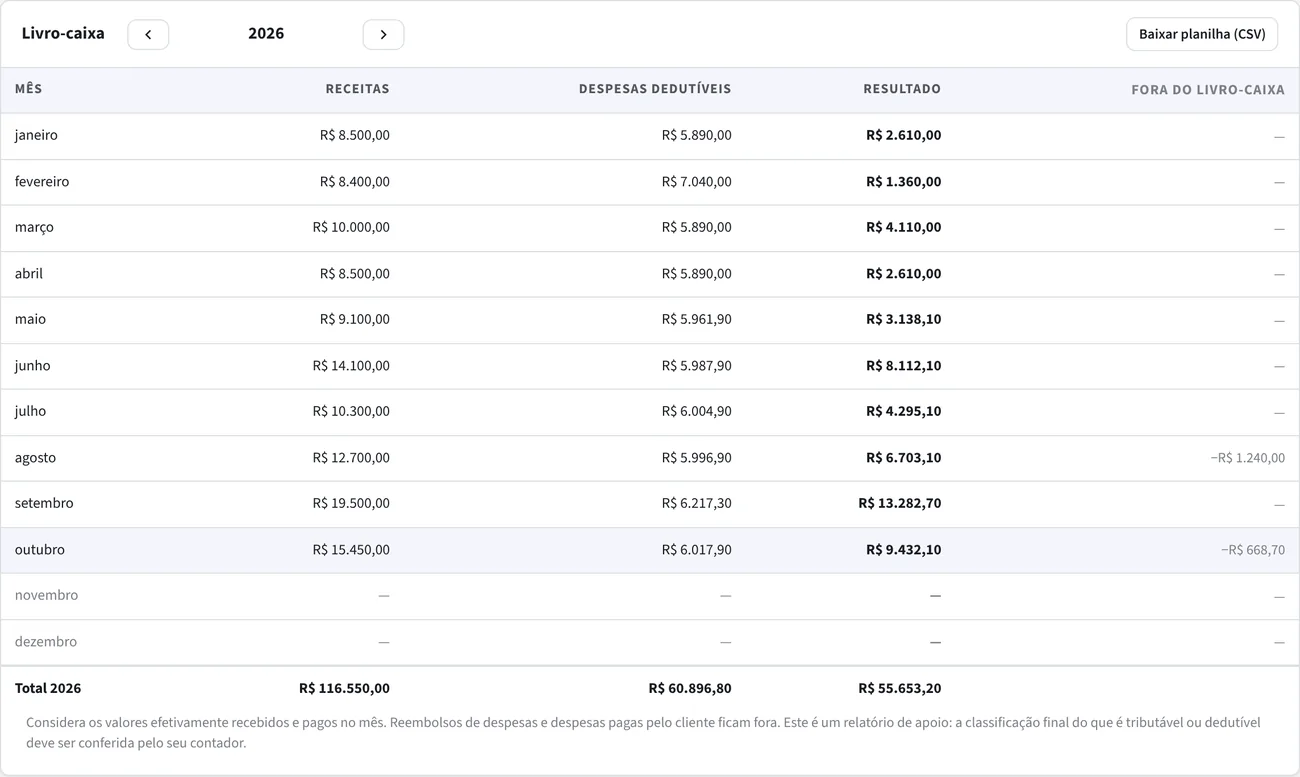Click the Total 2026 row label
The width and height of the screenshot is (1300, 777).
tap(48, 688)
